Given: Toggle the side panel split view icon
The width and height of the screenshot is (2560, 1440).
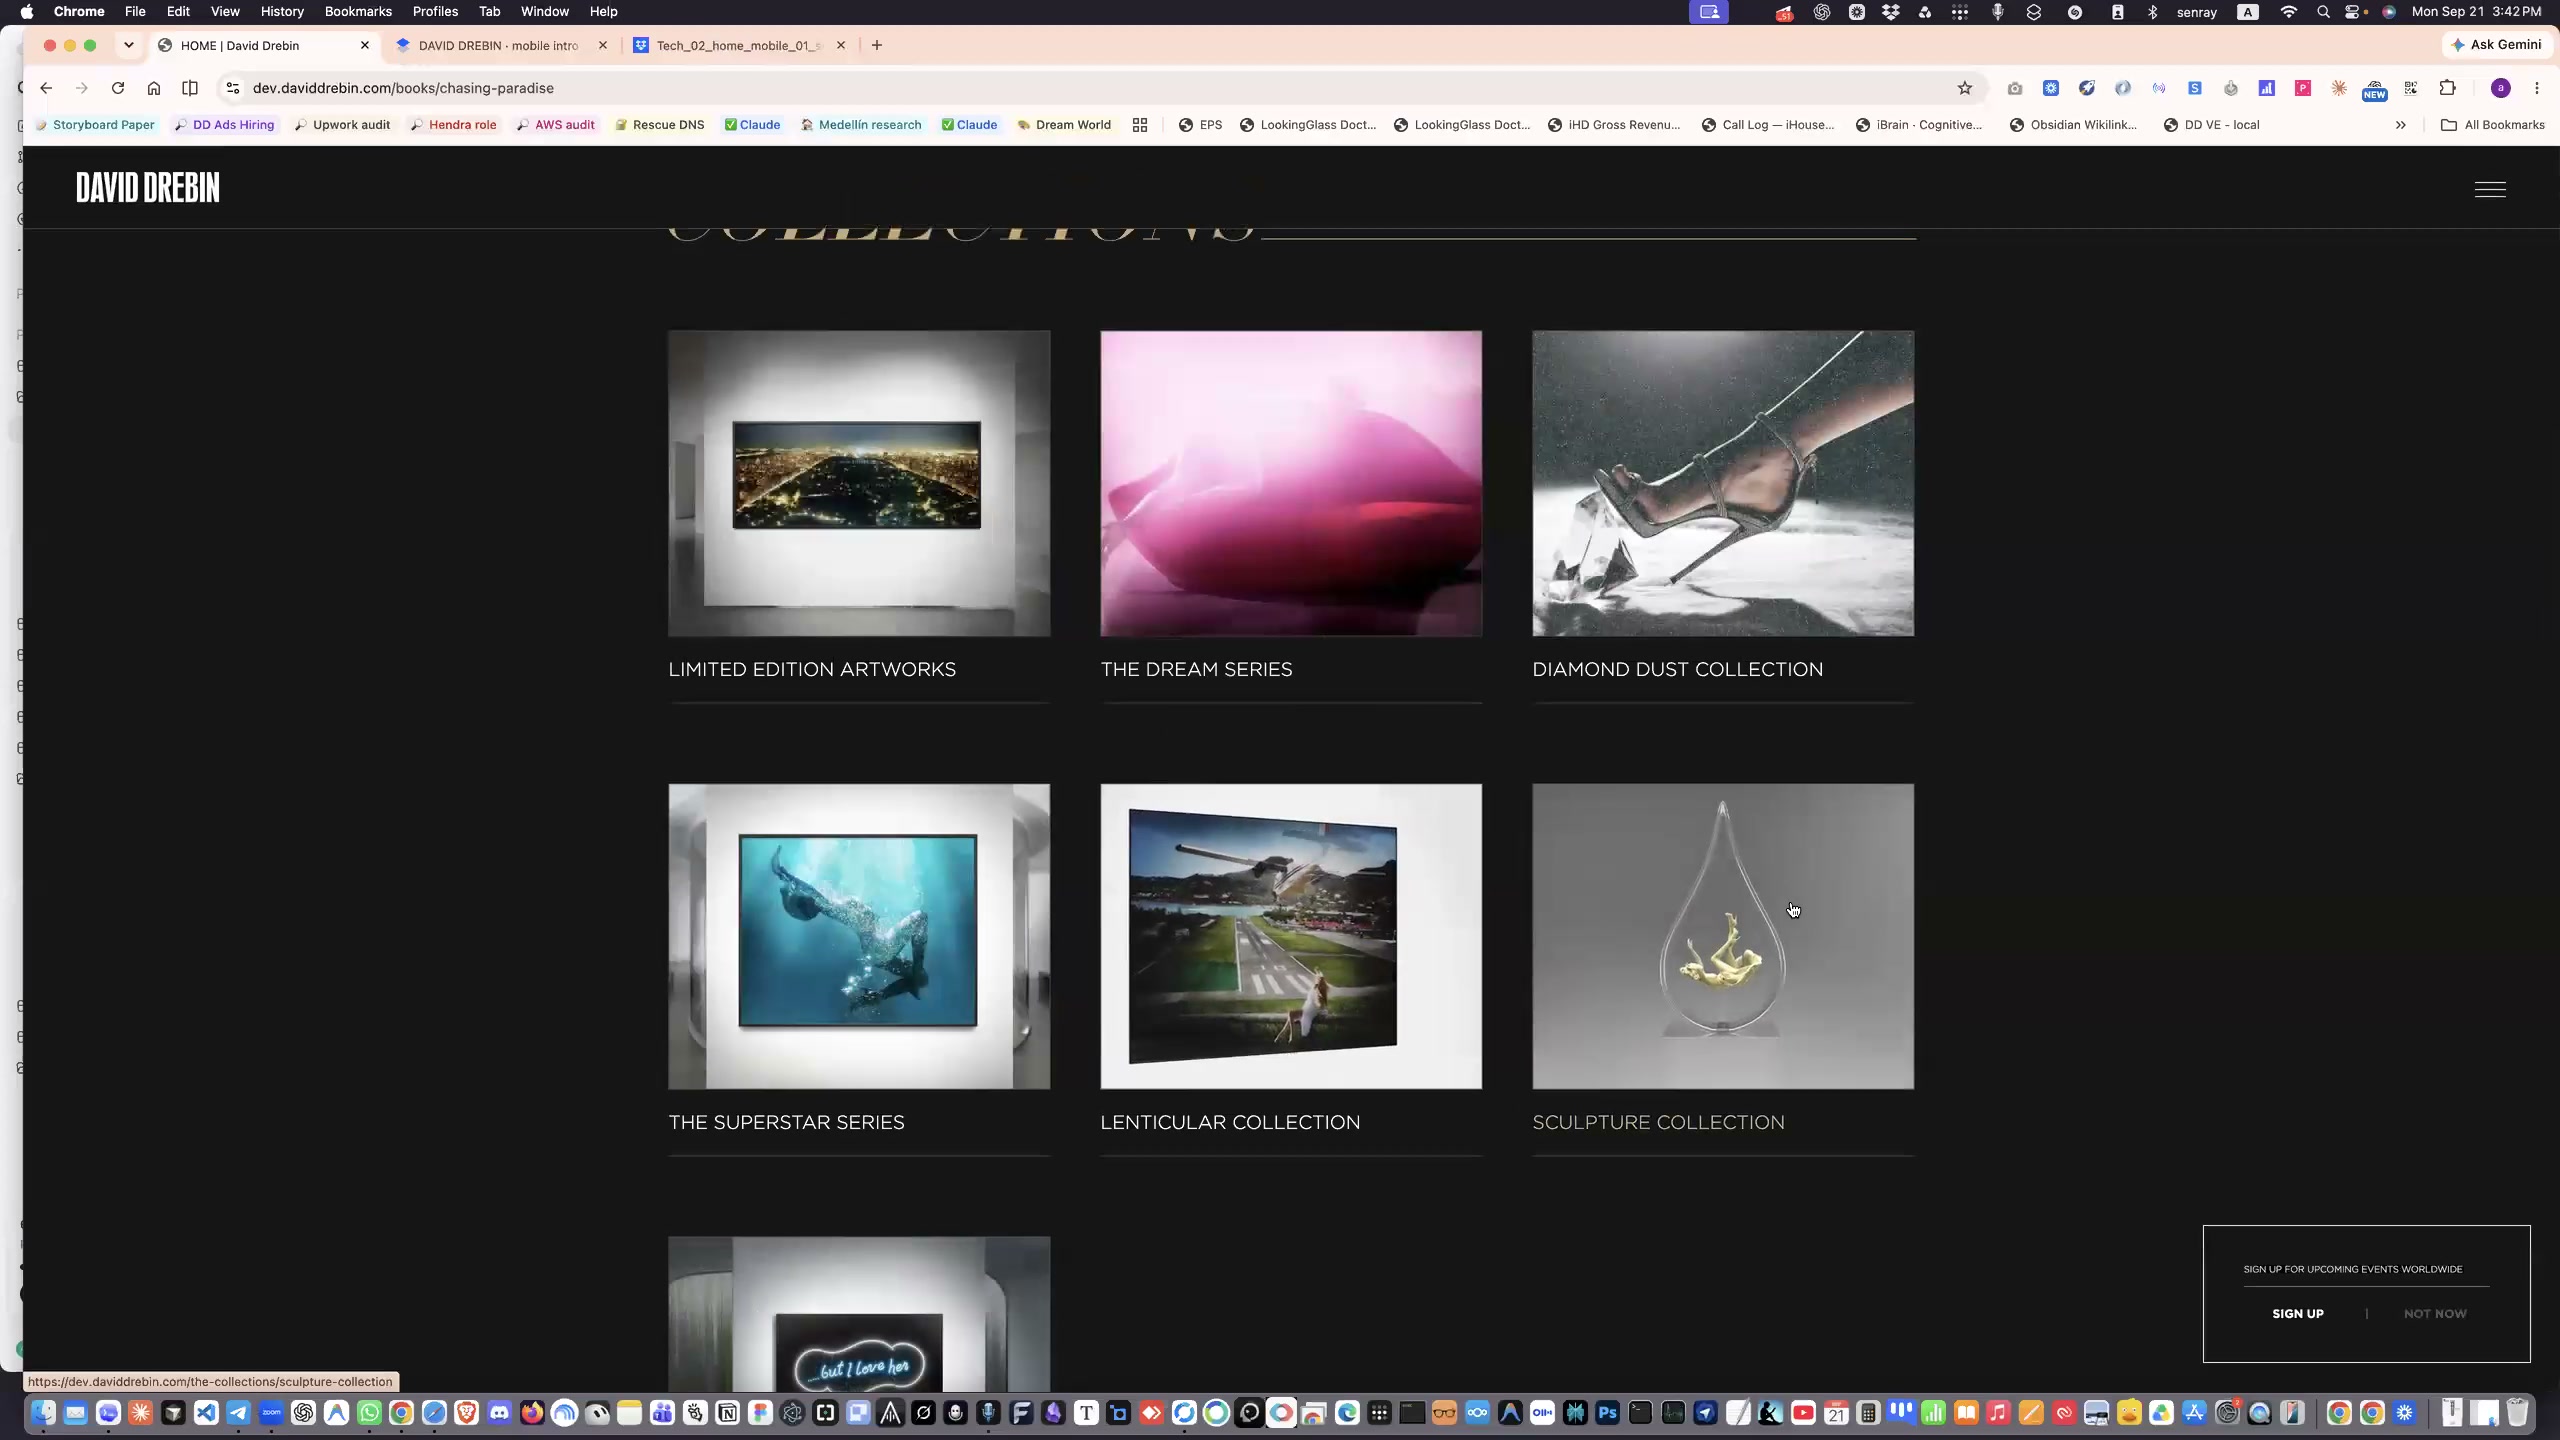Looking at the screenshot, I should (190, 88).
